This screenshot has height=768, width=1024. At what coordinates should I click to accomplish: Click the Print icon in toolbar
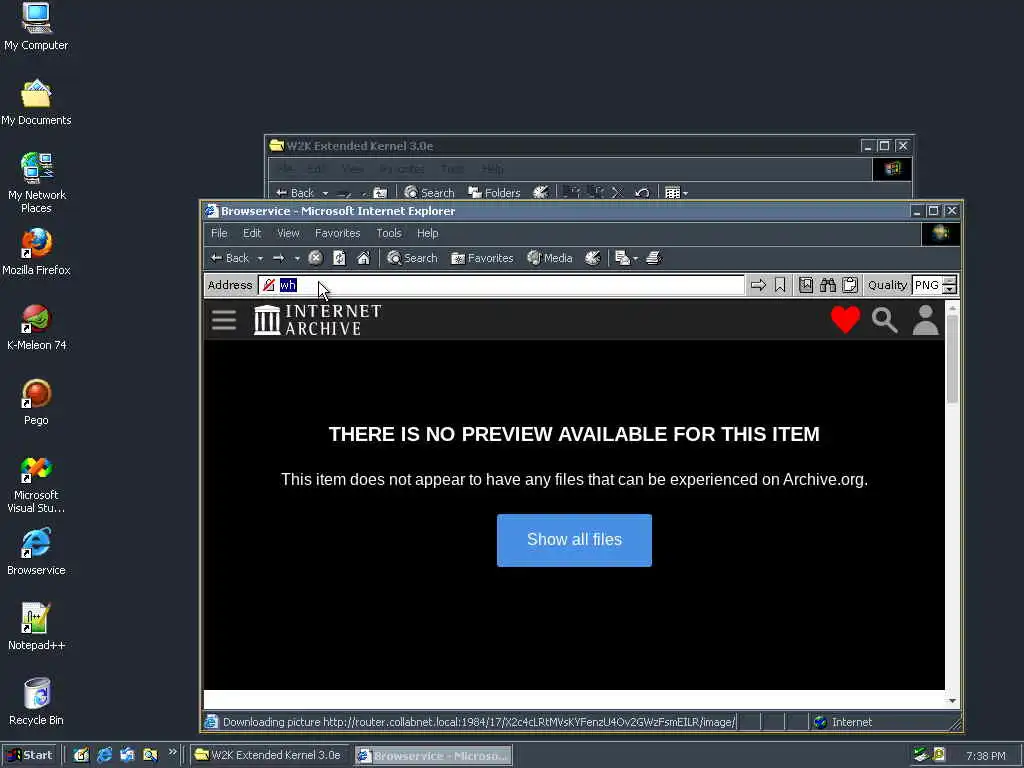[x=654, y=258]
